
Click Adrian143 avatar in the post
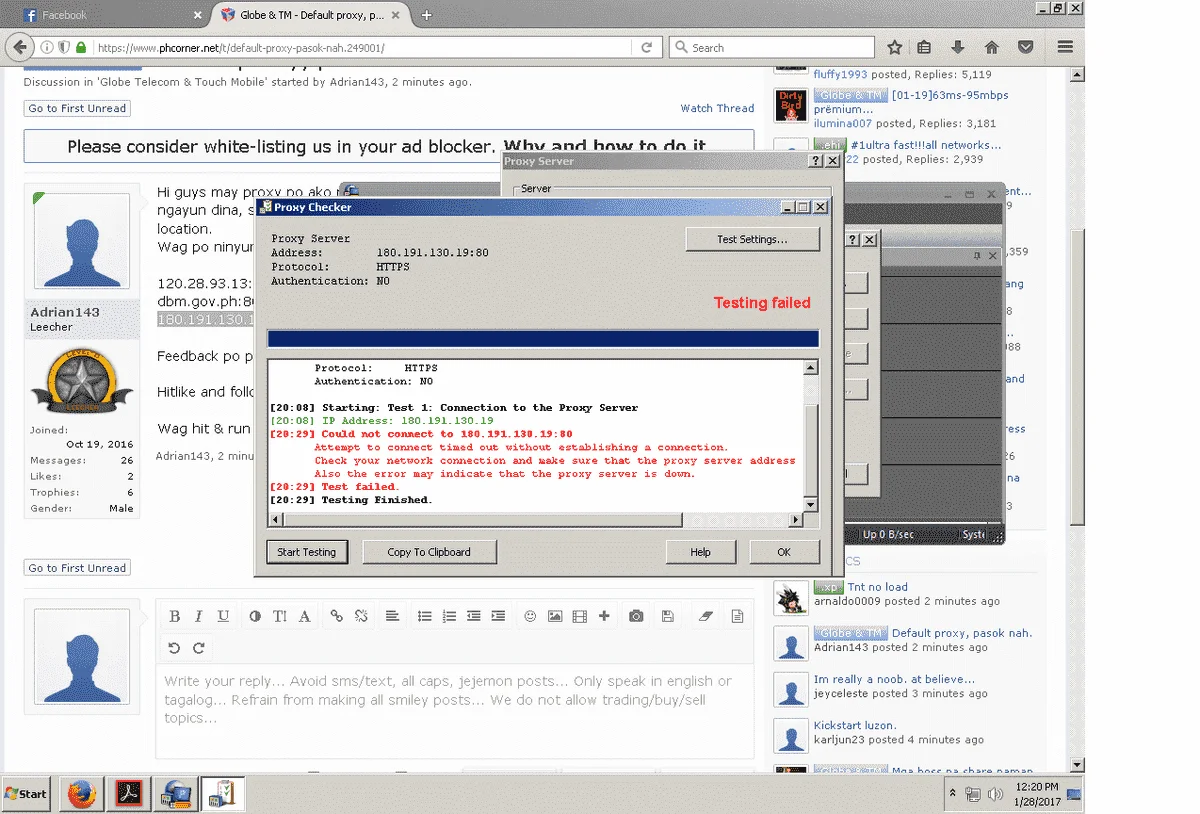(81, 241)
